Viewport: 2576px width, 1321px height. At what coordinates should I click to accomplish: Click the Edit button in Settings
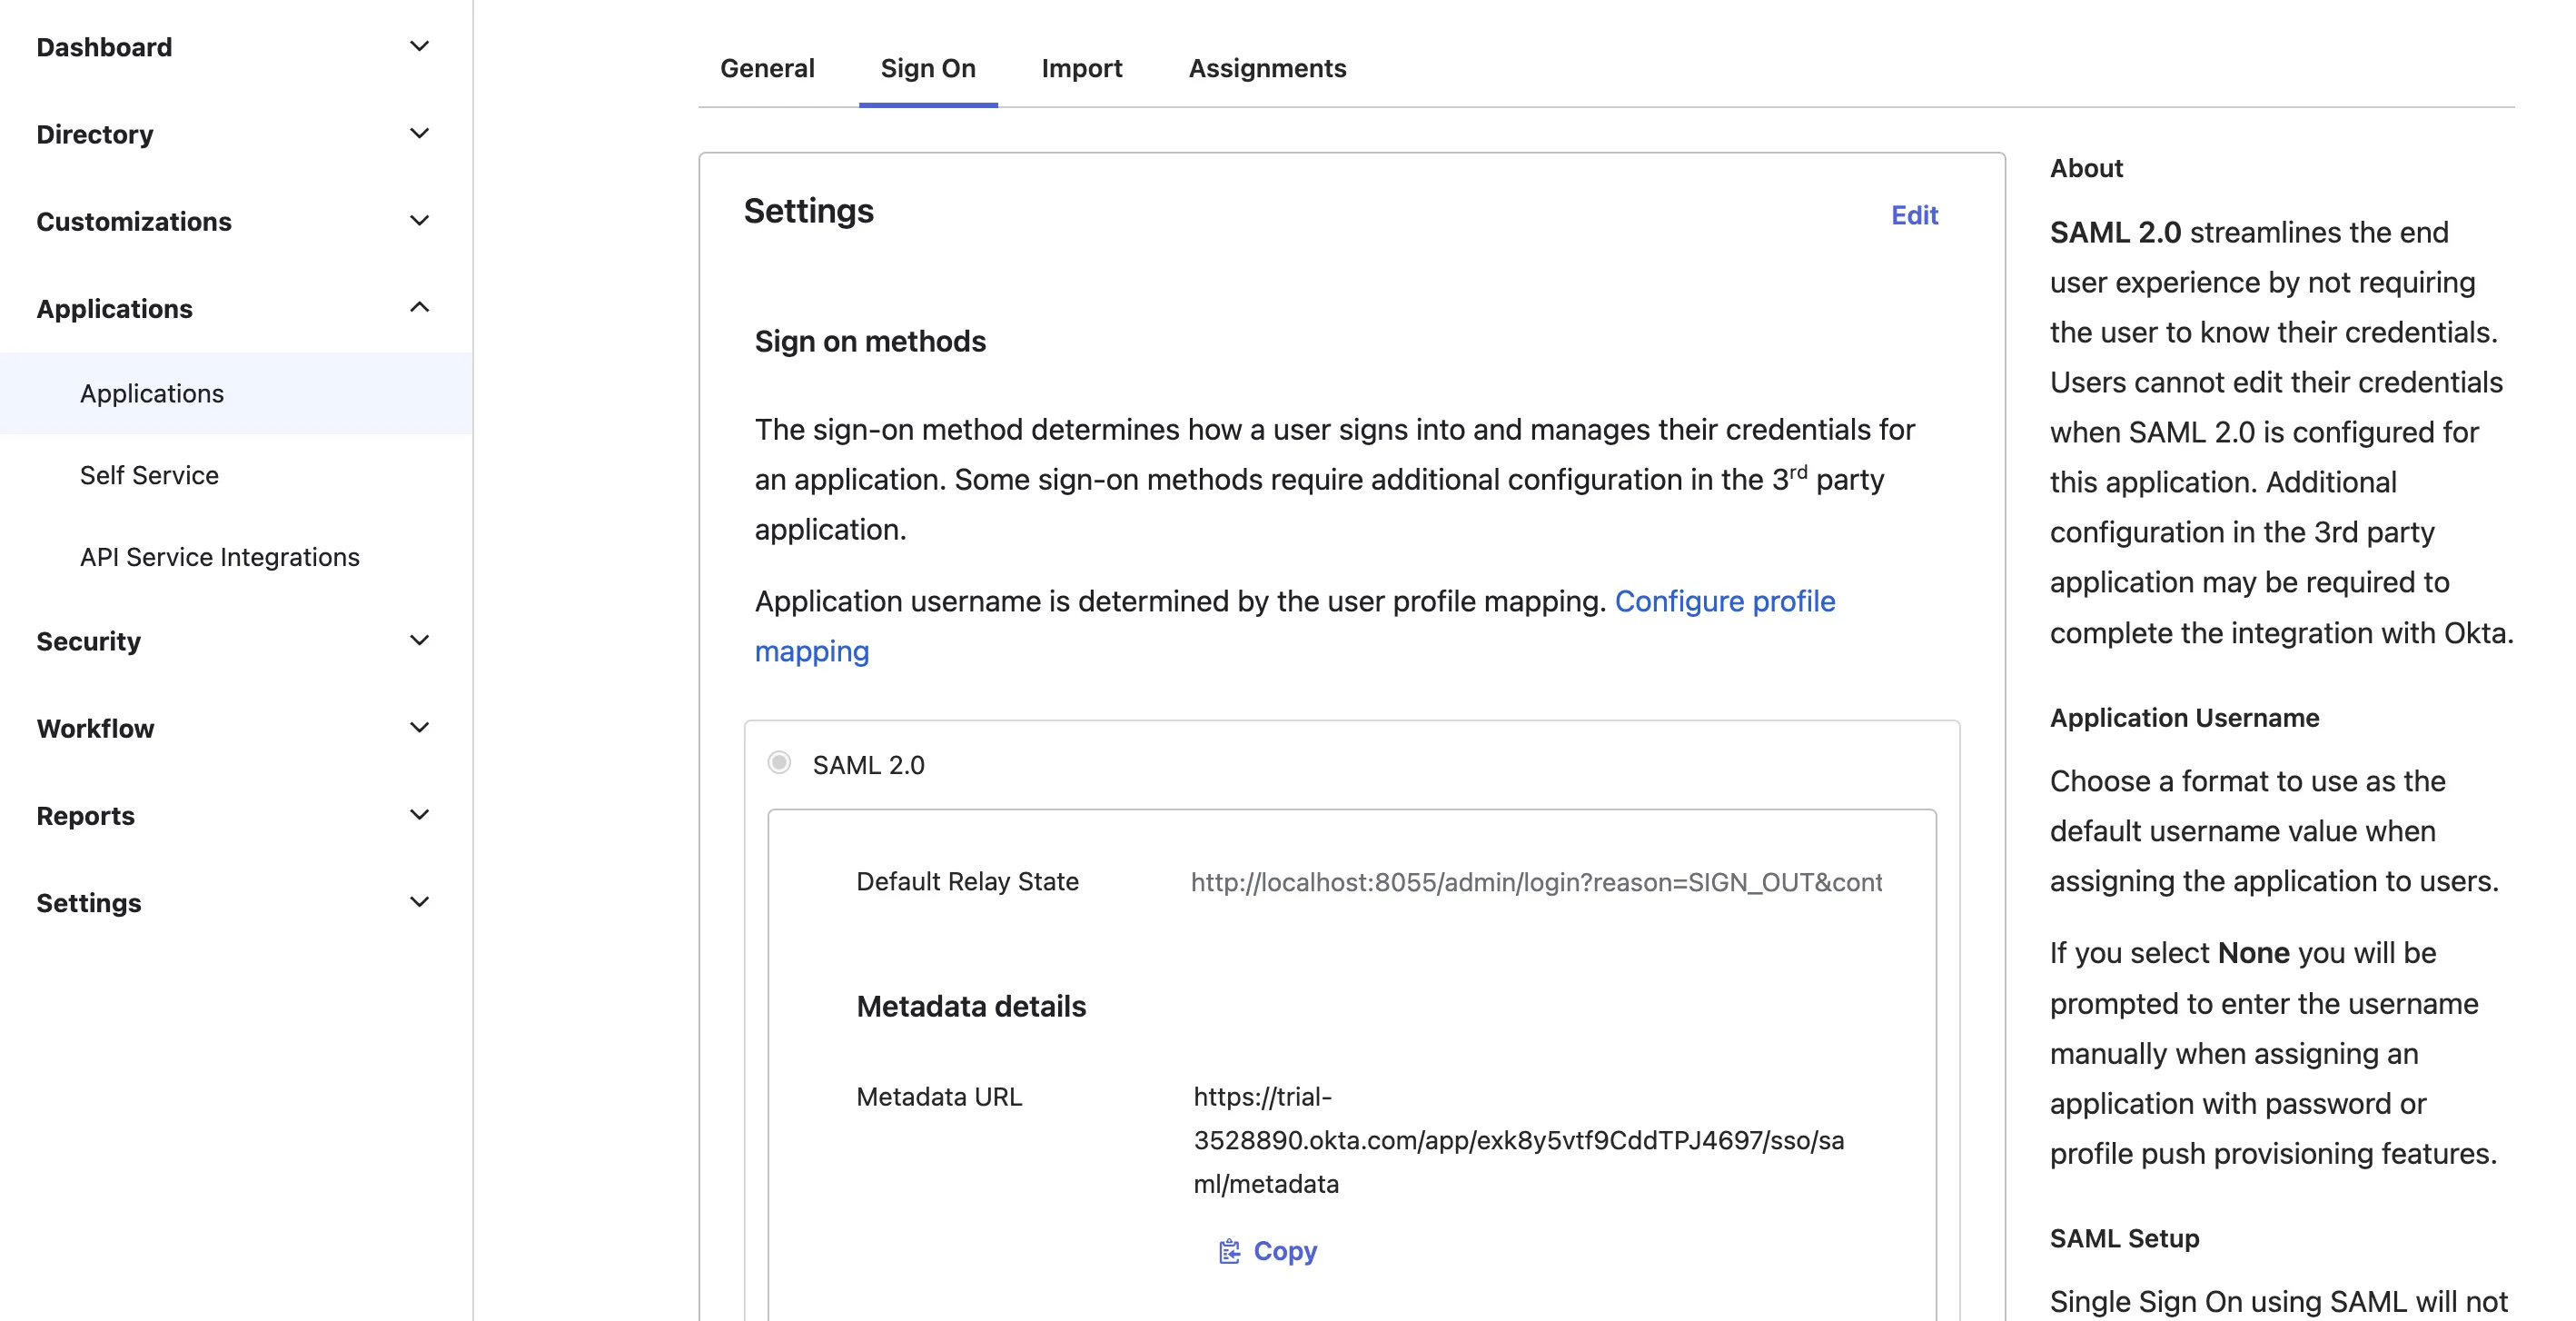pyautogui.click(x=1915, y=214)
